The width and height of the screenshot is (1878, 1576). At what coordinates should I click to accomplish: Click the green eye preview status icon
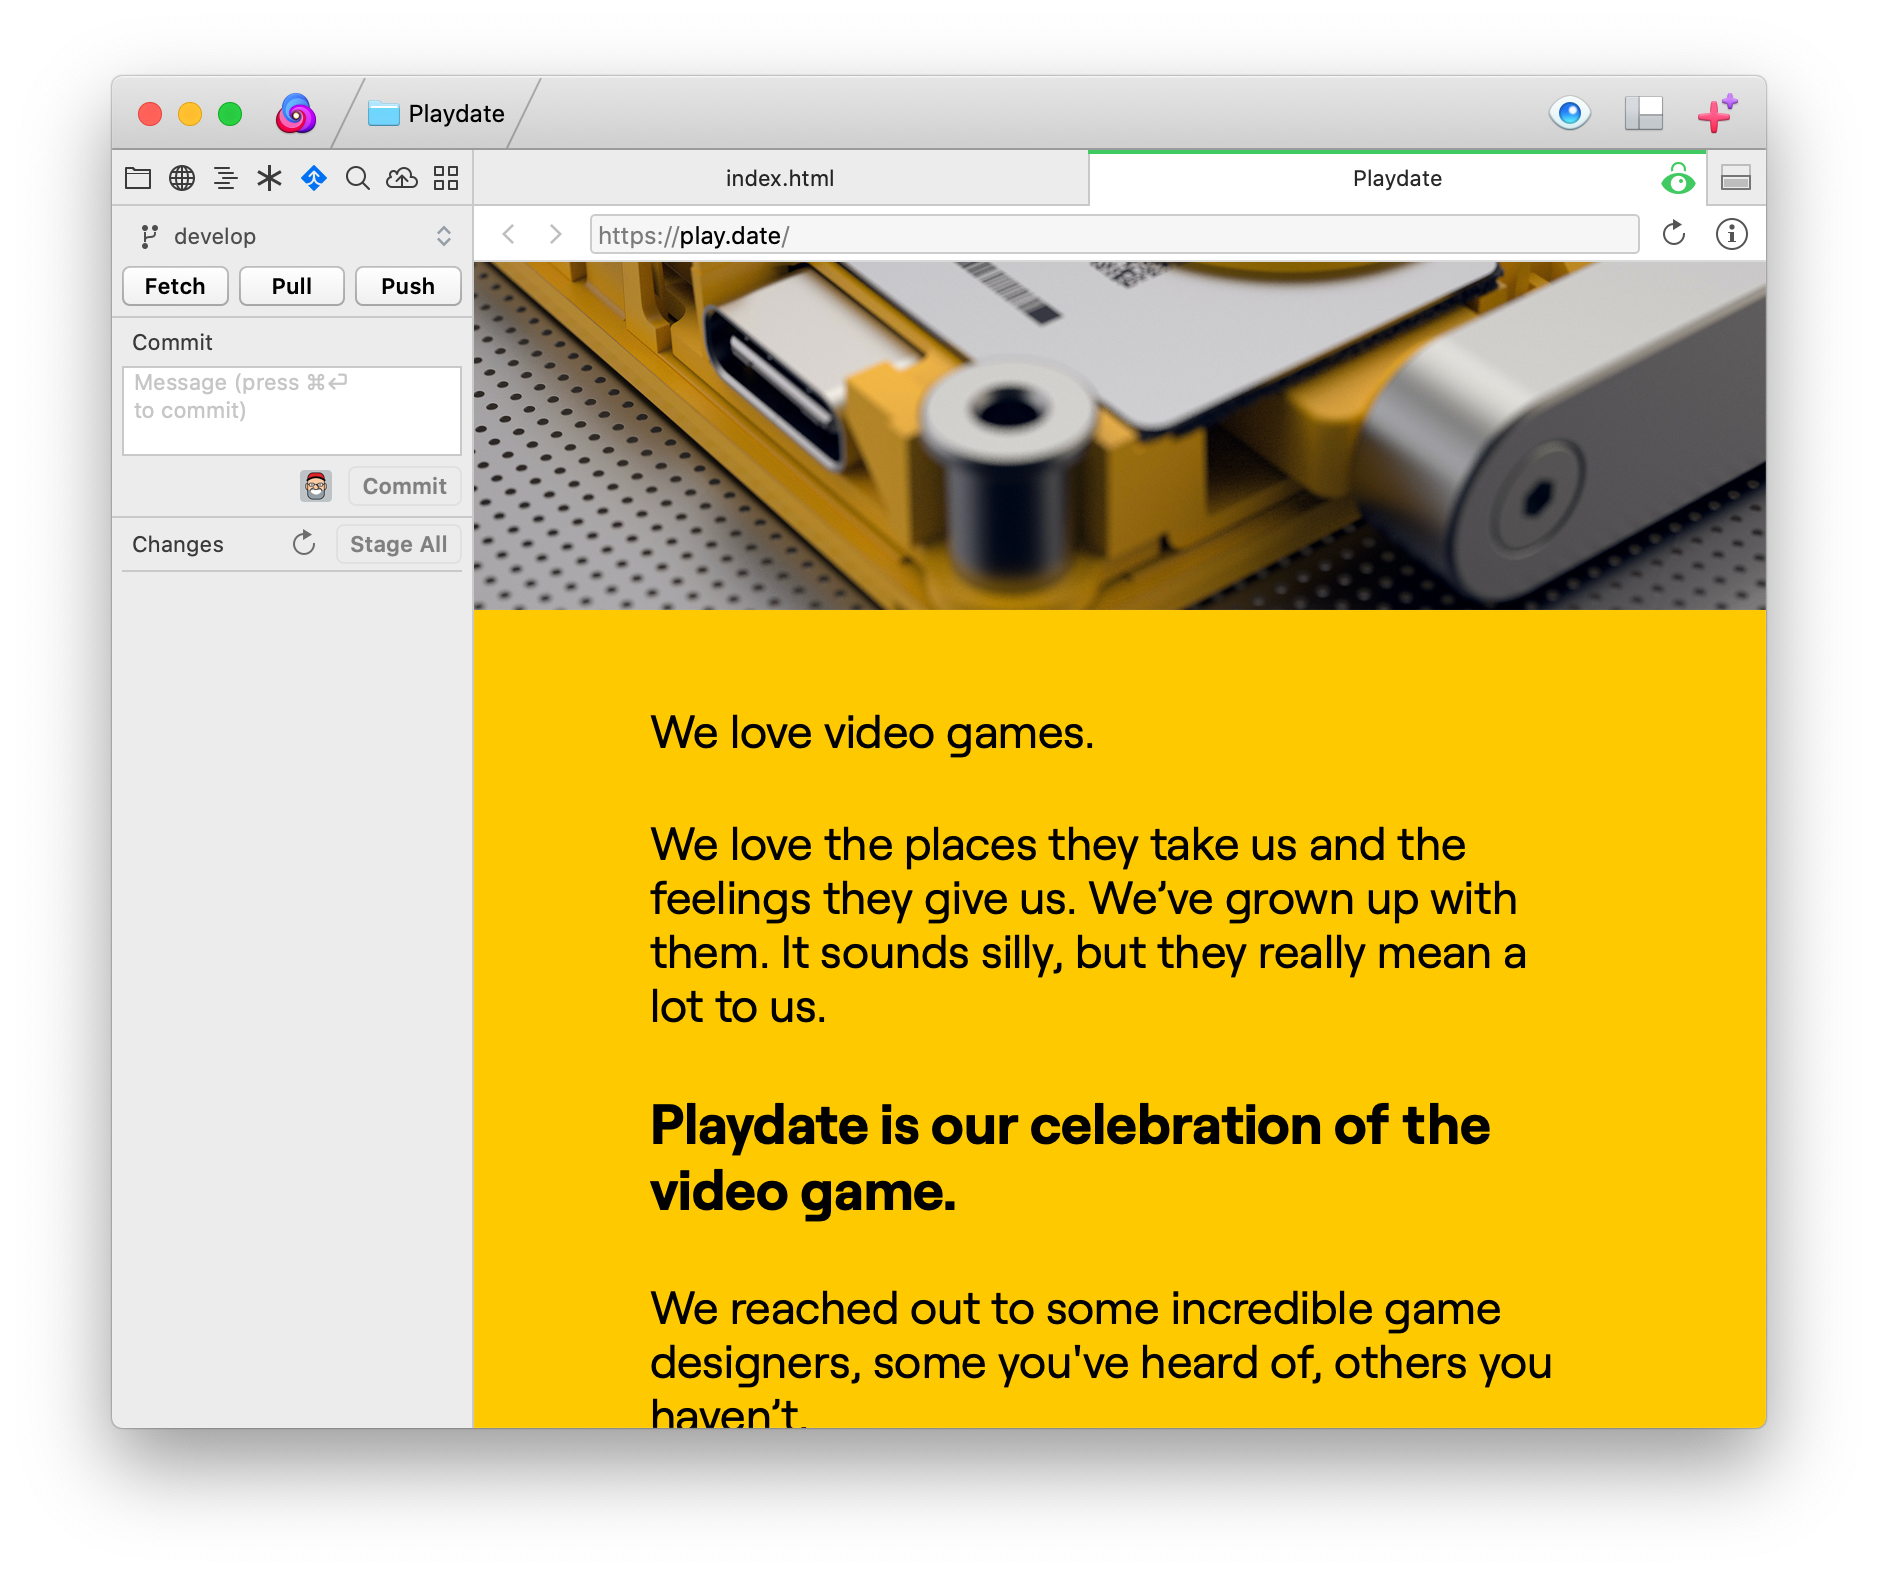pos(1678,179)
